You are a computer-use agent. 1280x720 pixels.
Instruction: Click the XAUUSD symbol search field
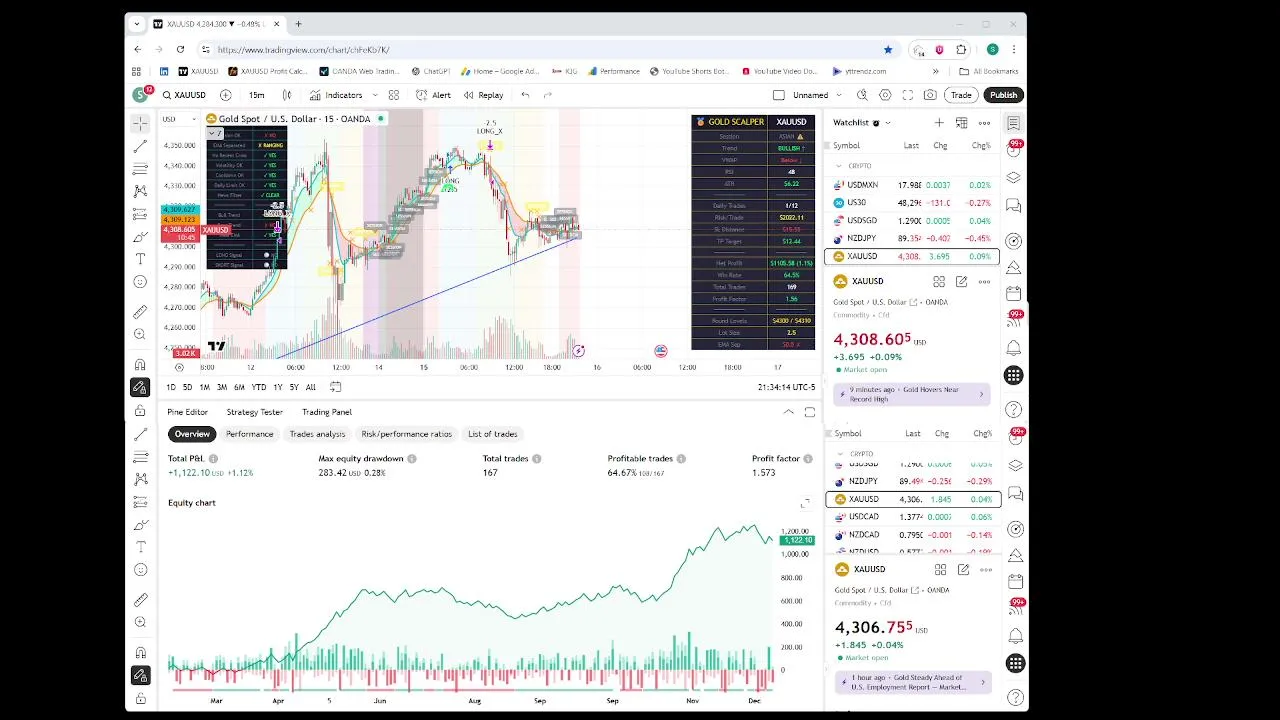183,95
